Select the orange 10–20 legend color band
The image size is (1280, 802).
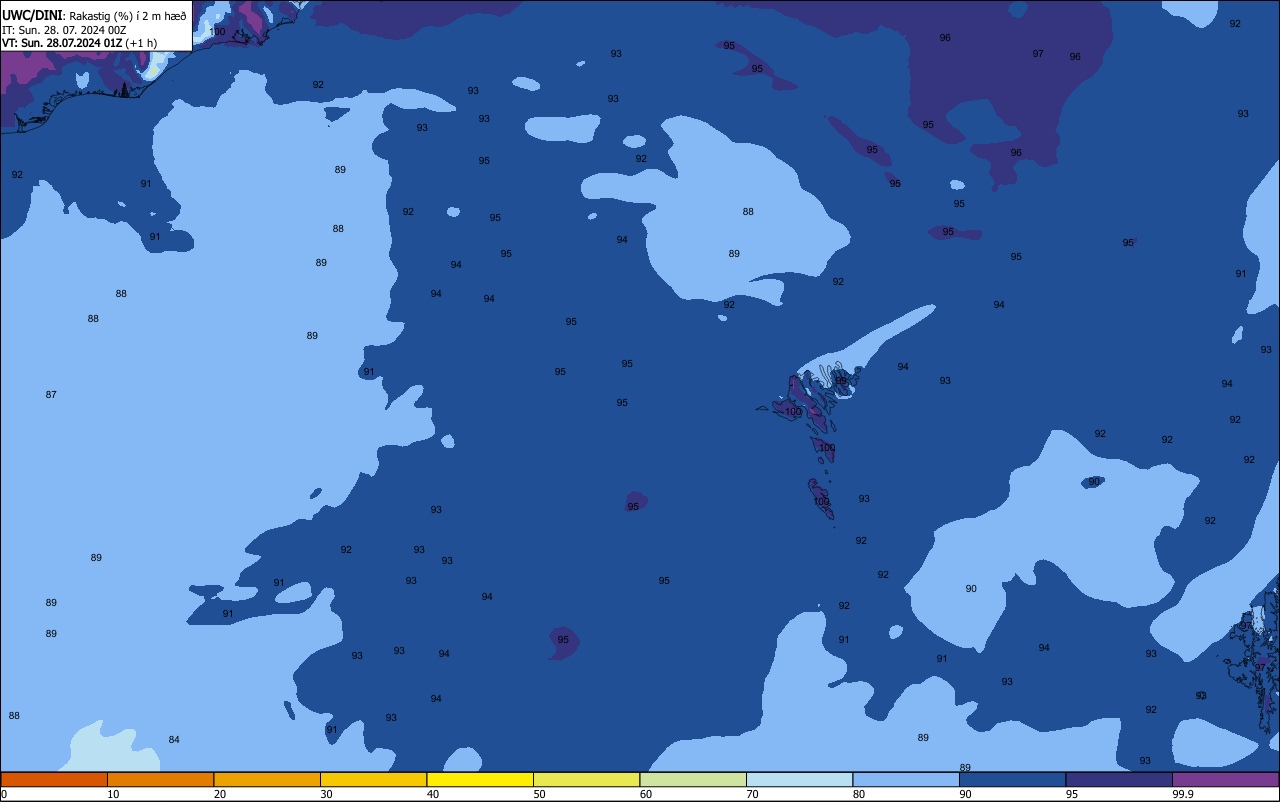[x=160, y=779]
